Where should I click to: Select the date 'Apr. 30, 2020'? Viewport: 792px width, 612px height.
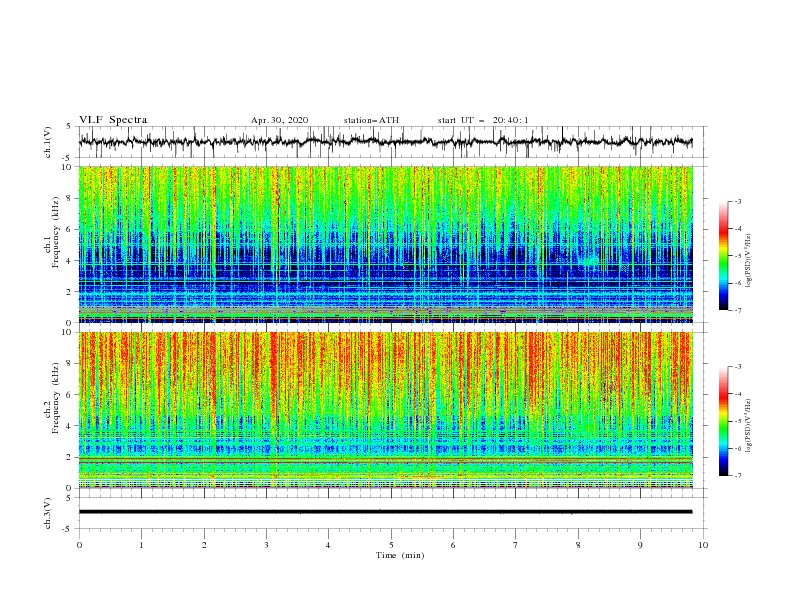279,120
